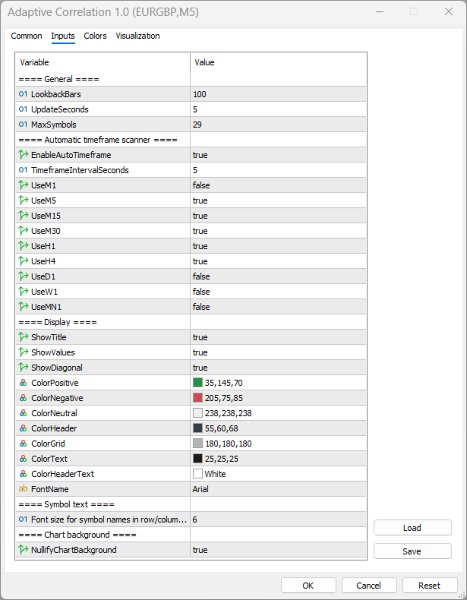Click the Variable column header
467x600 pixels.
click(103, 62)
